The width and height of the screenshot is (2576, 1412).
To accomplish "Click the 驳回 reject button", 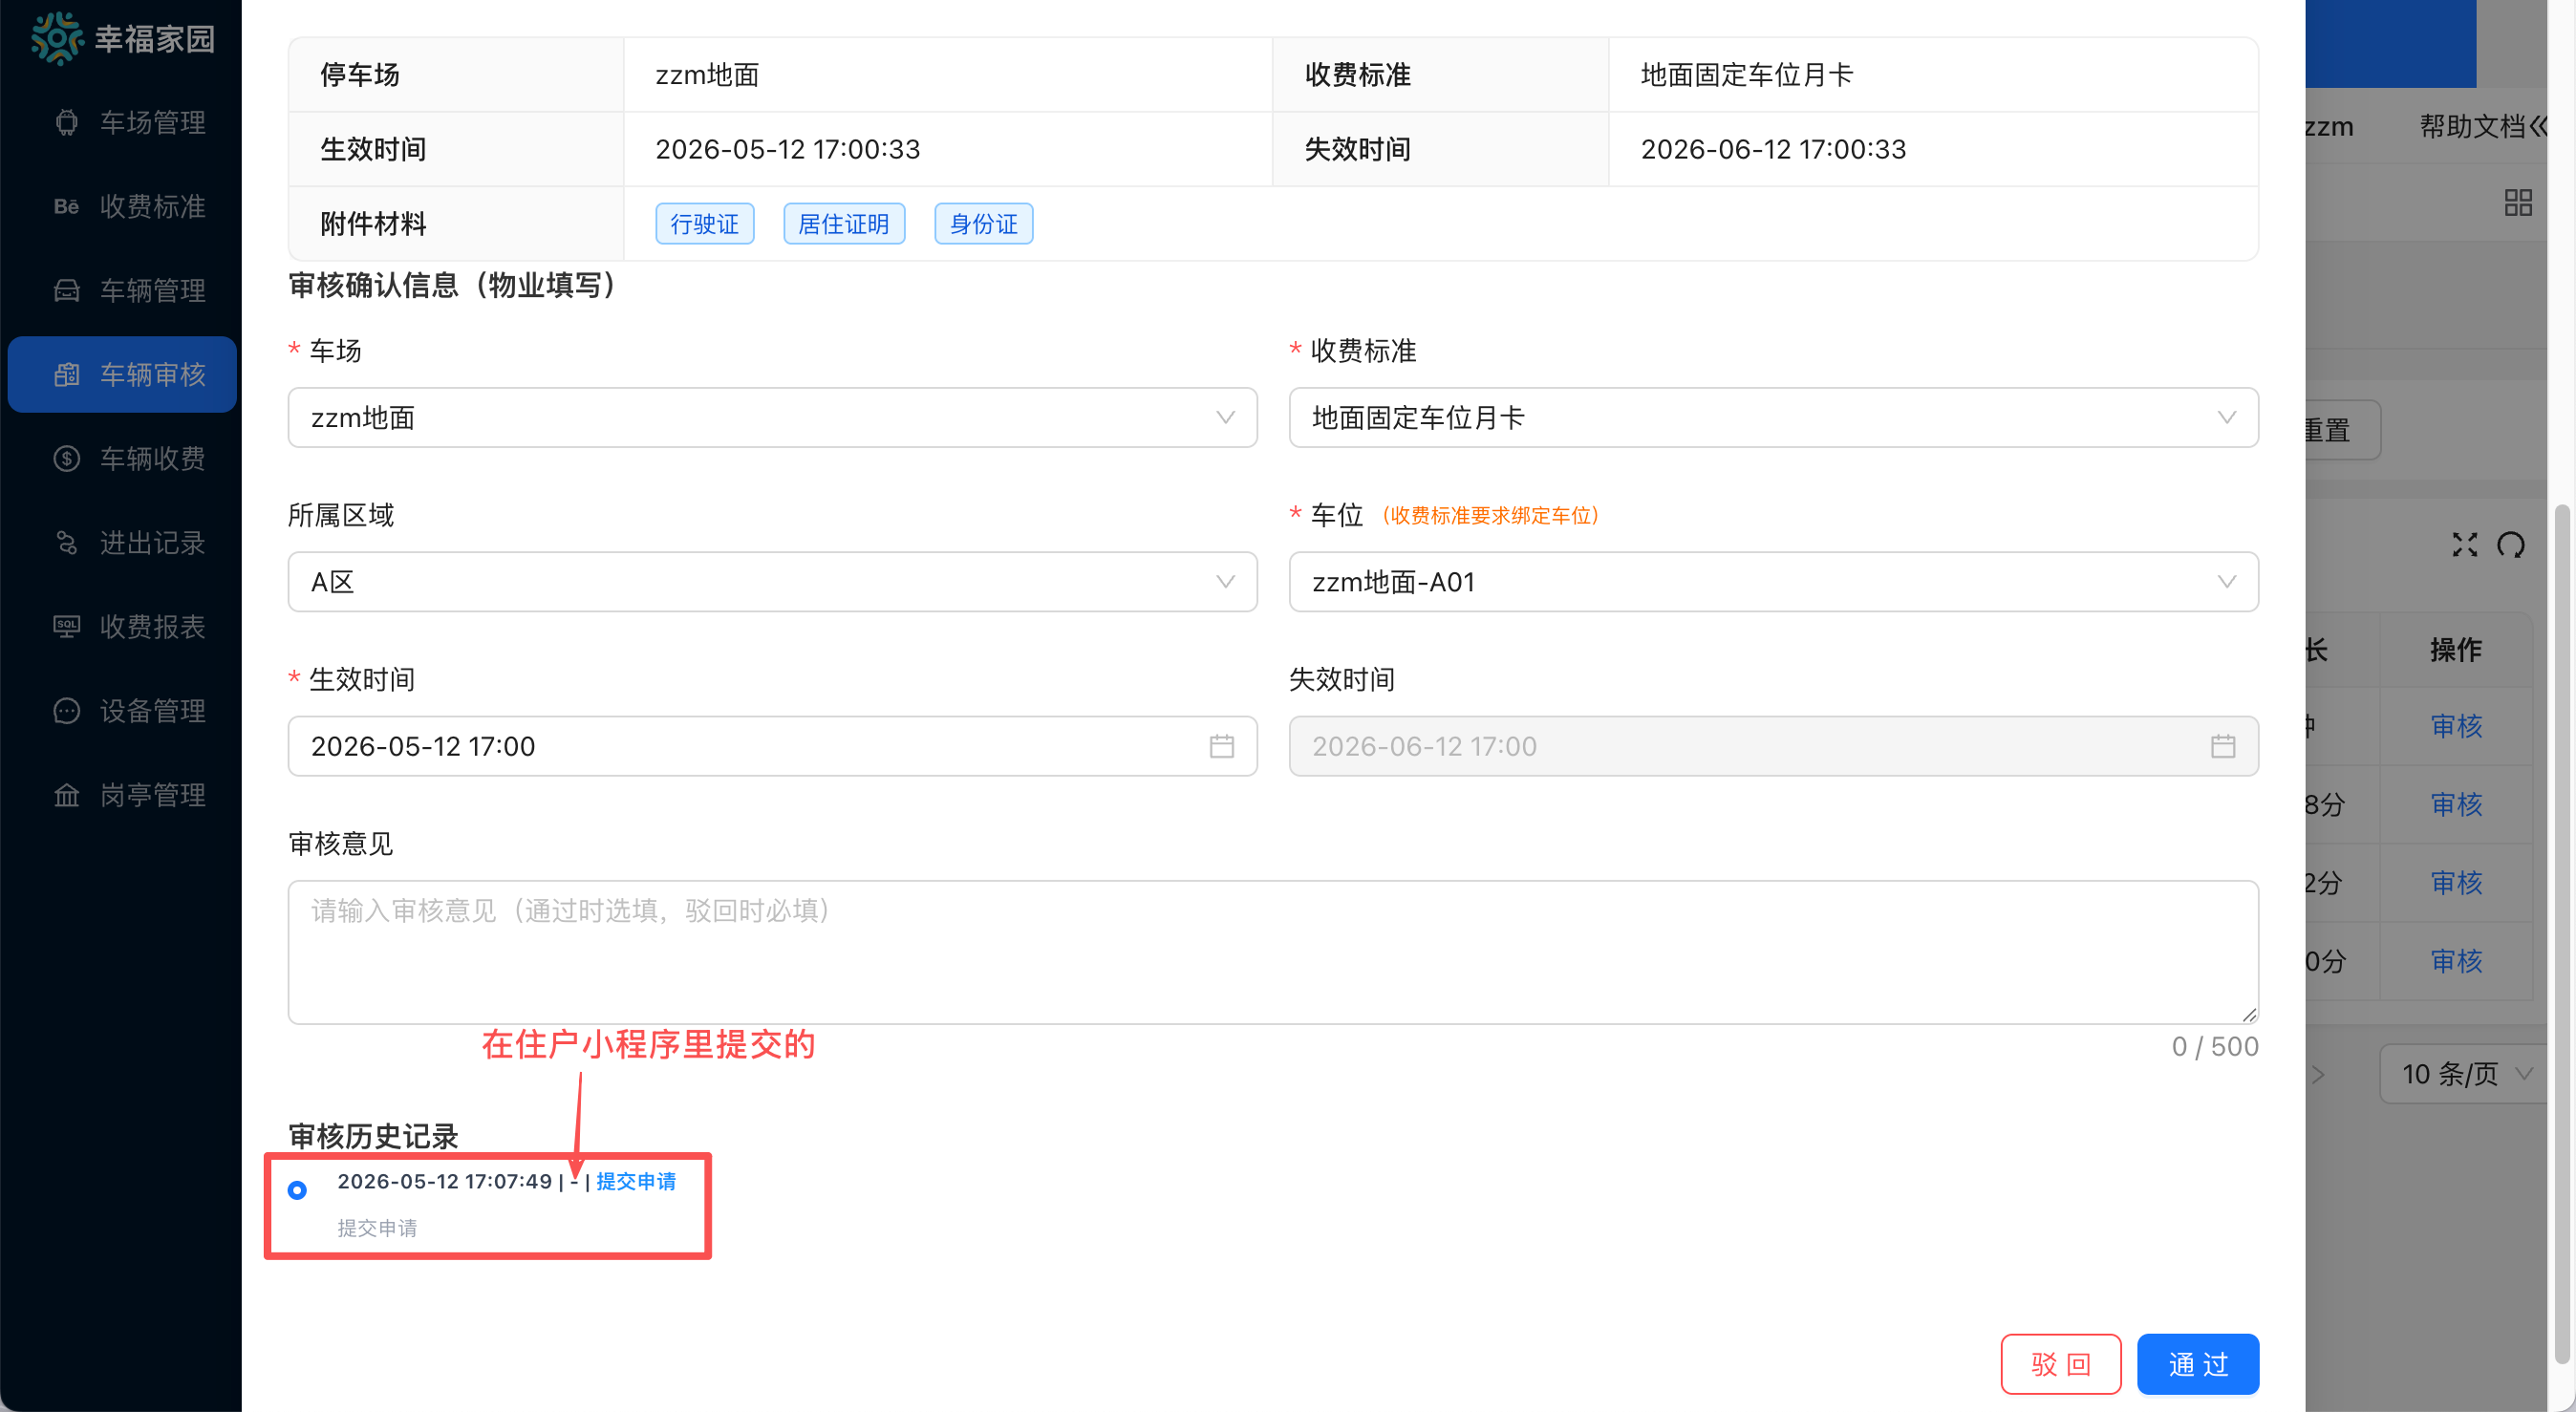I will pos(2060,1363).
